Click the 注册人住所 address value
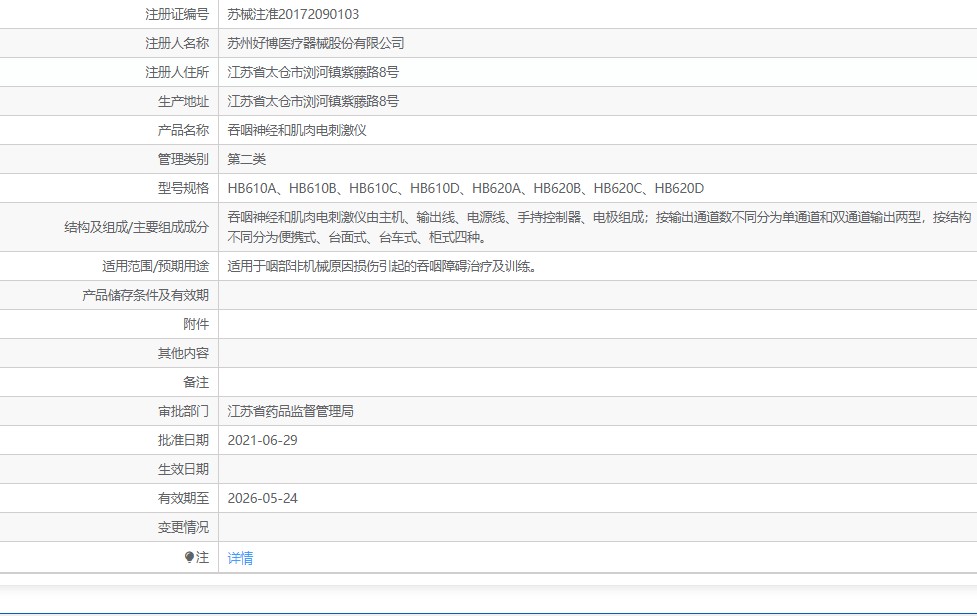The image size is (977, 616). tap(313, 72)
